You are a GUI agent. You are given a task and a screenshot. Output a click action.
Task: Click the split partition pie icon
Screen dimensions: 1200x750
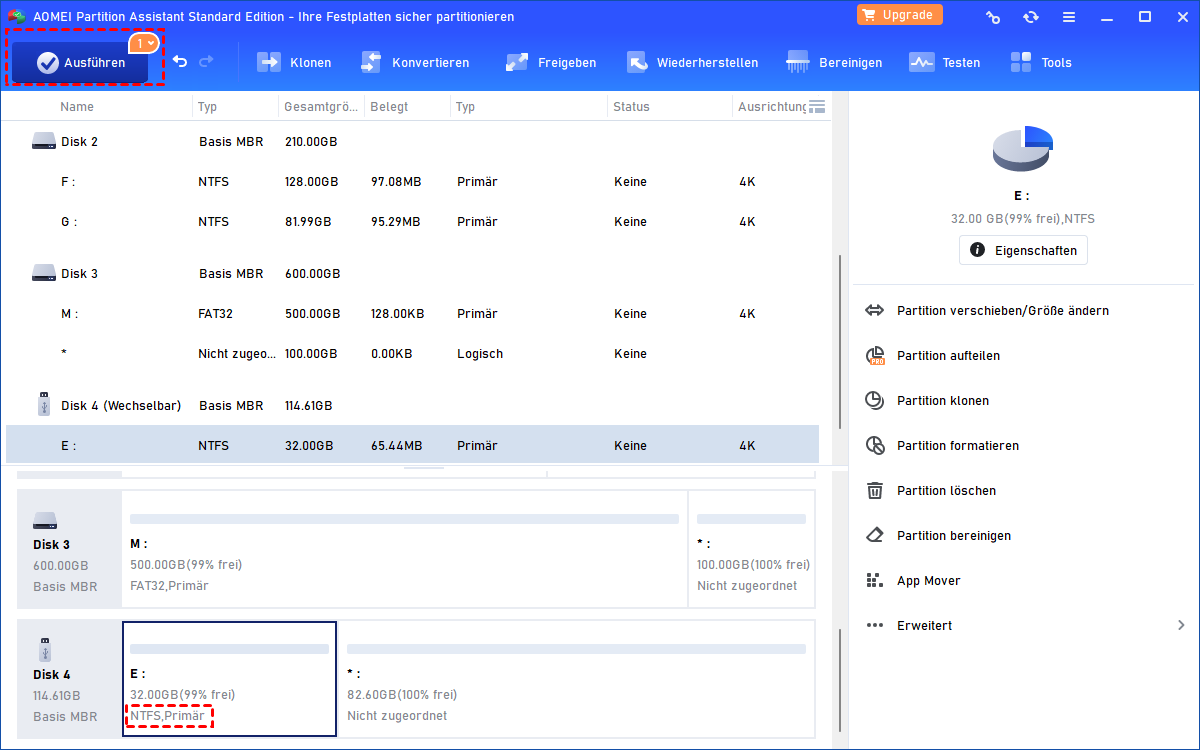[875, 356]
